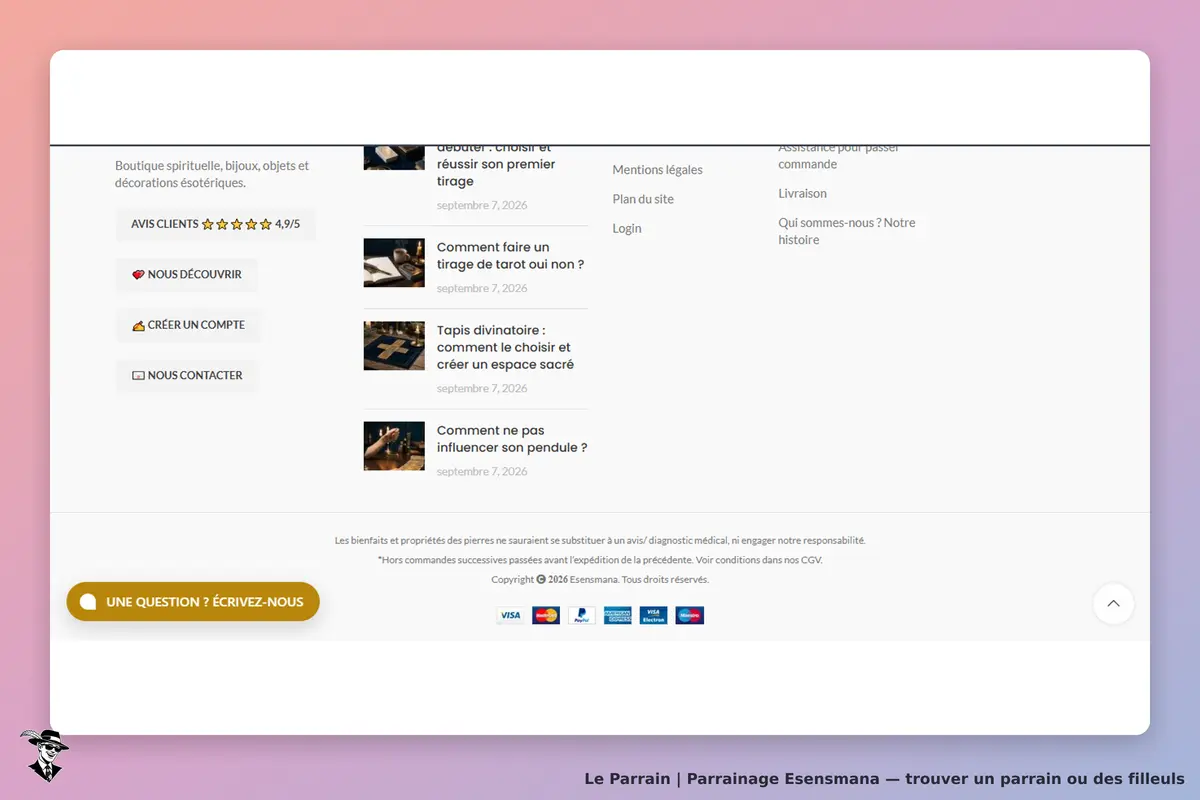Click the pendule article thumbnail

point(394,446)
